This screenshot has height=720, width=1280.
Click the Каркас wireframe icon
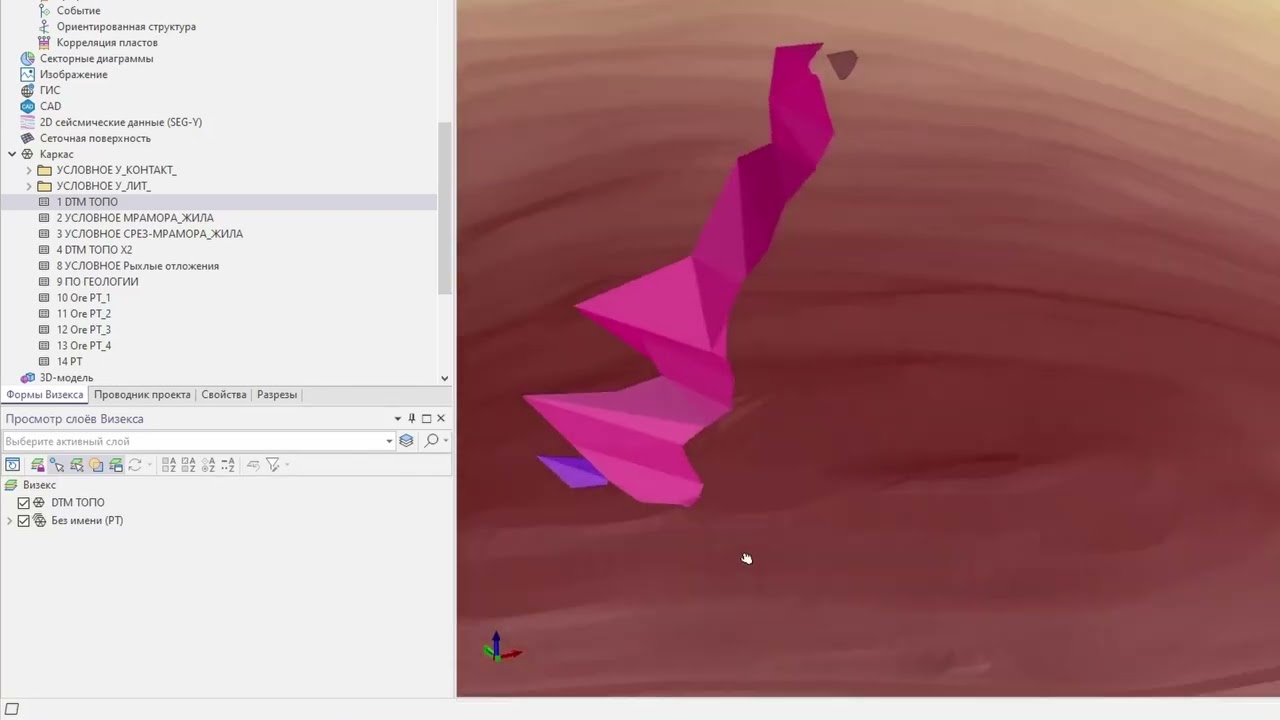coord(28,154)
